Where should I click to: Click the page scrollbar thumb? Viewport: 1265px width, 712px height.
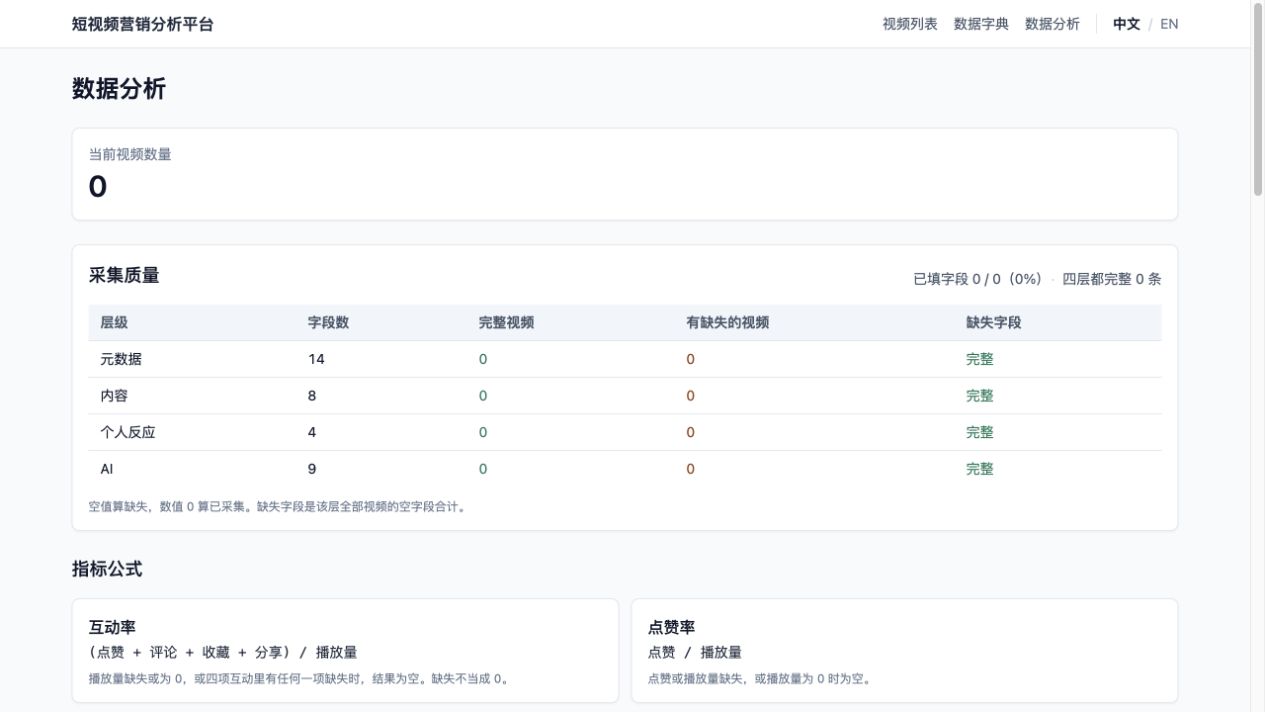click(x=1258, y=100)
